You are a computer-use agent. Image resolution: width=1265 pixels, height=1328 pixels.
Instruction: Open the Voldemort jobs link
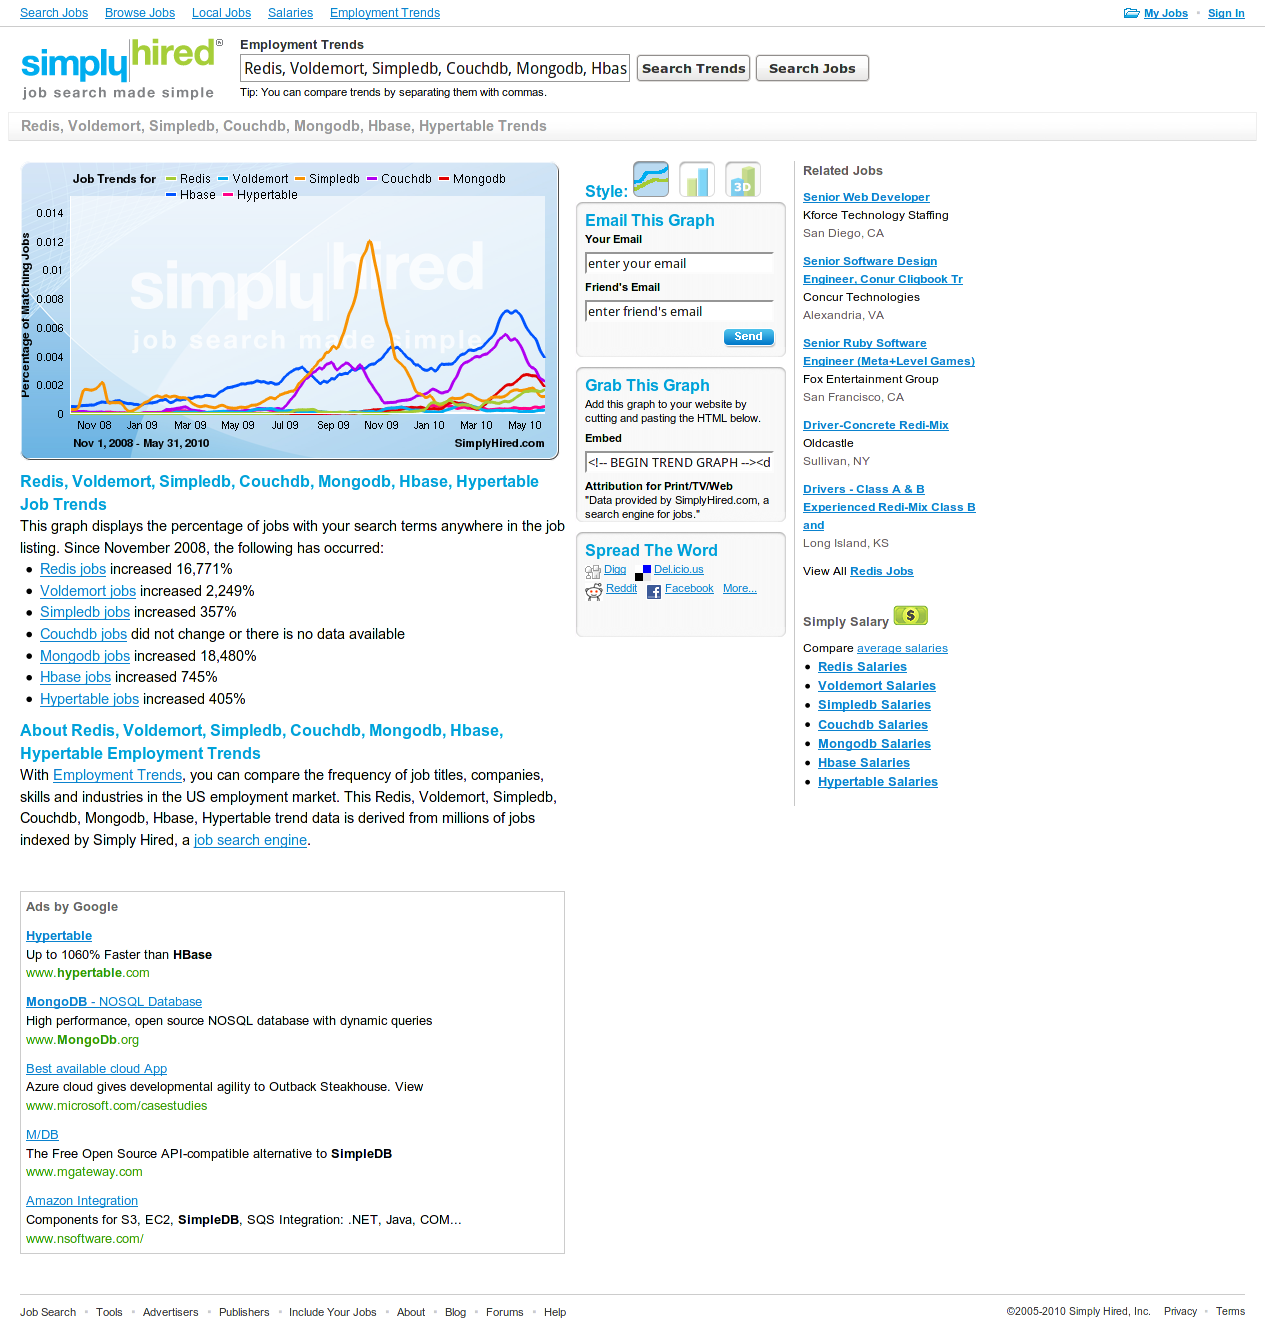tap(88, 591)
